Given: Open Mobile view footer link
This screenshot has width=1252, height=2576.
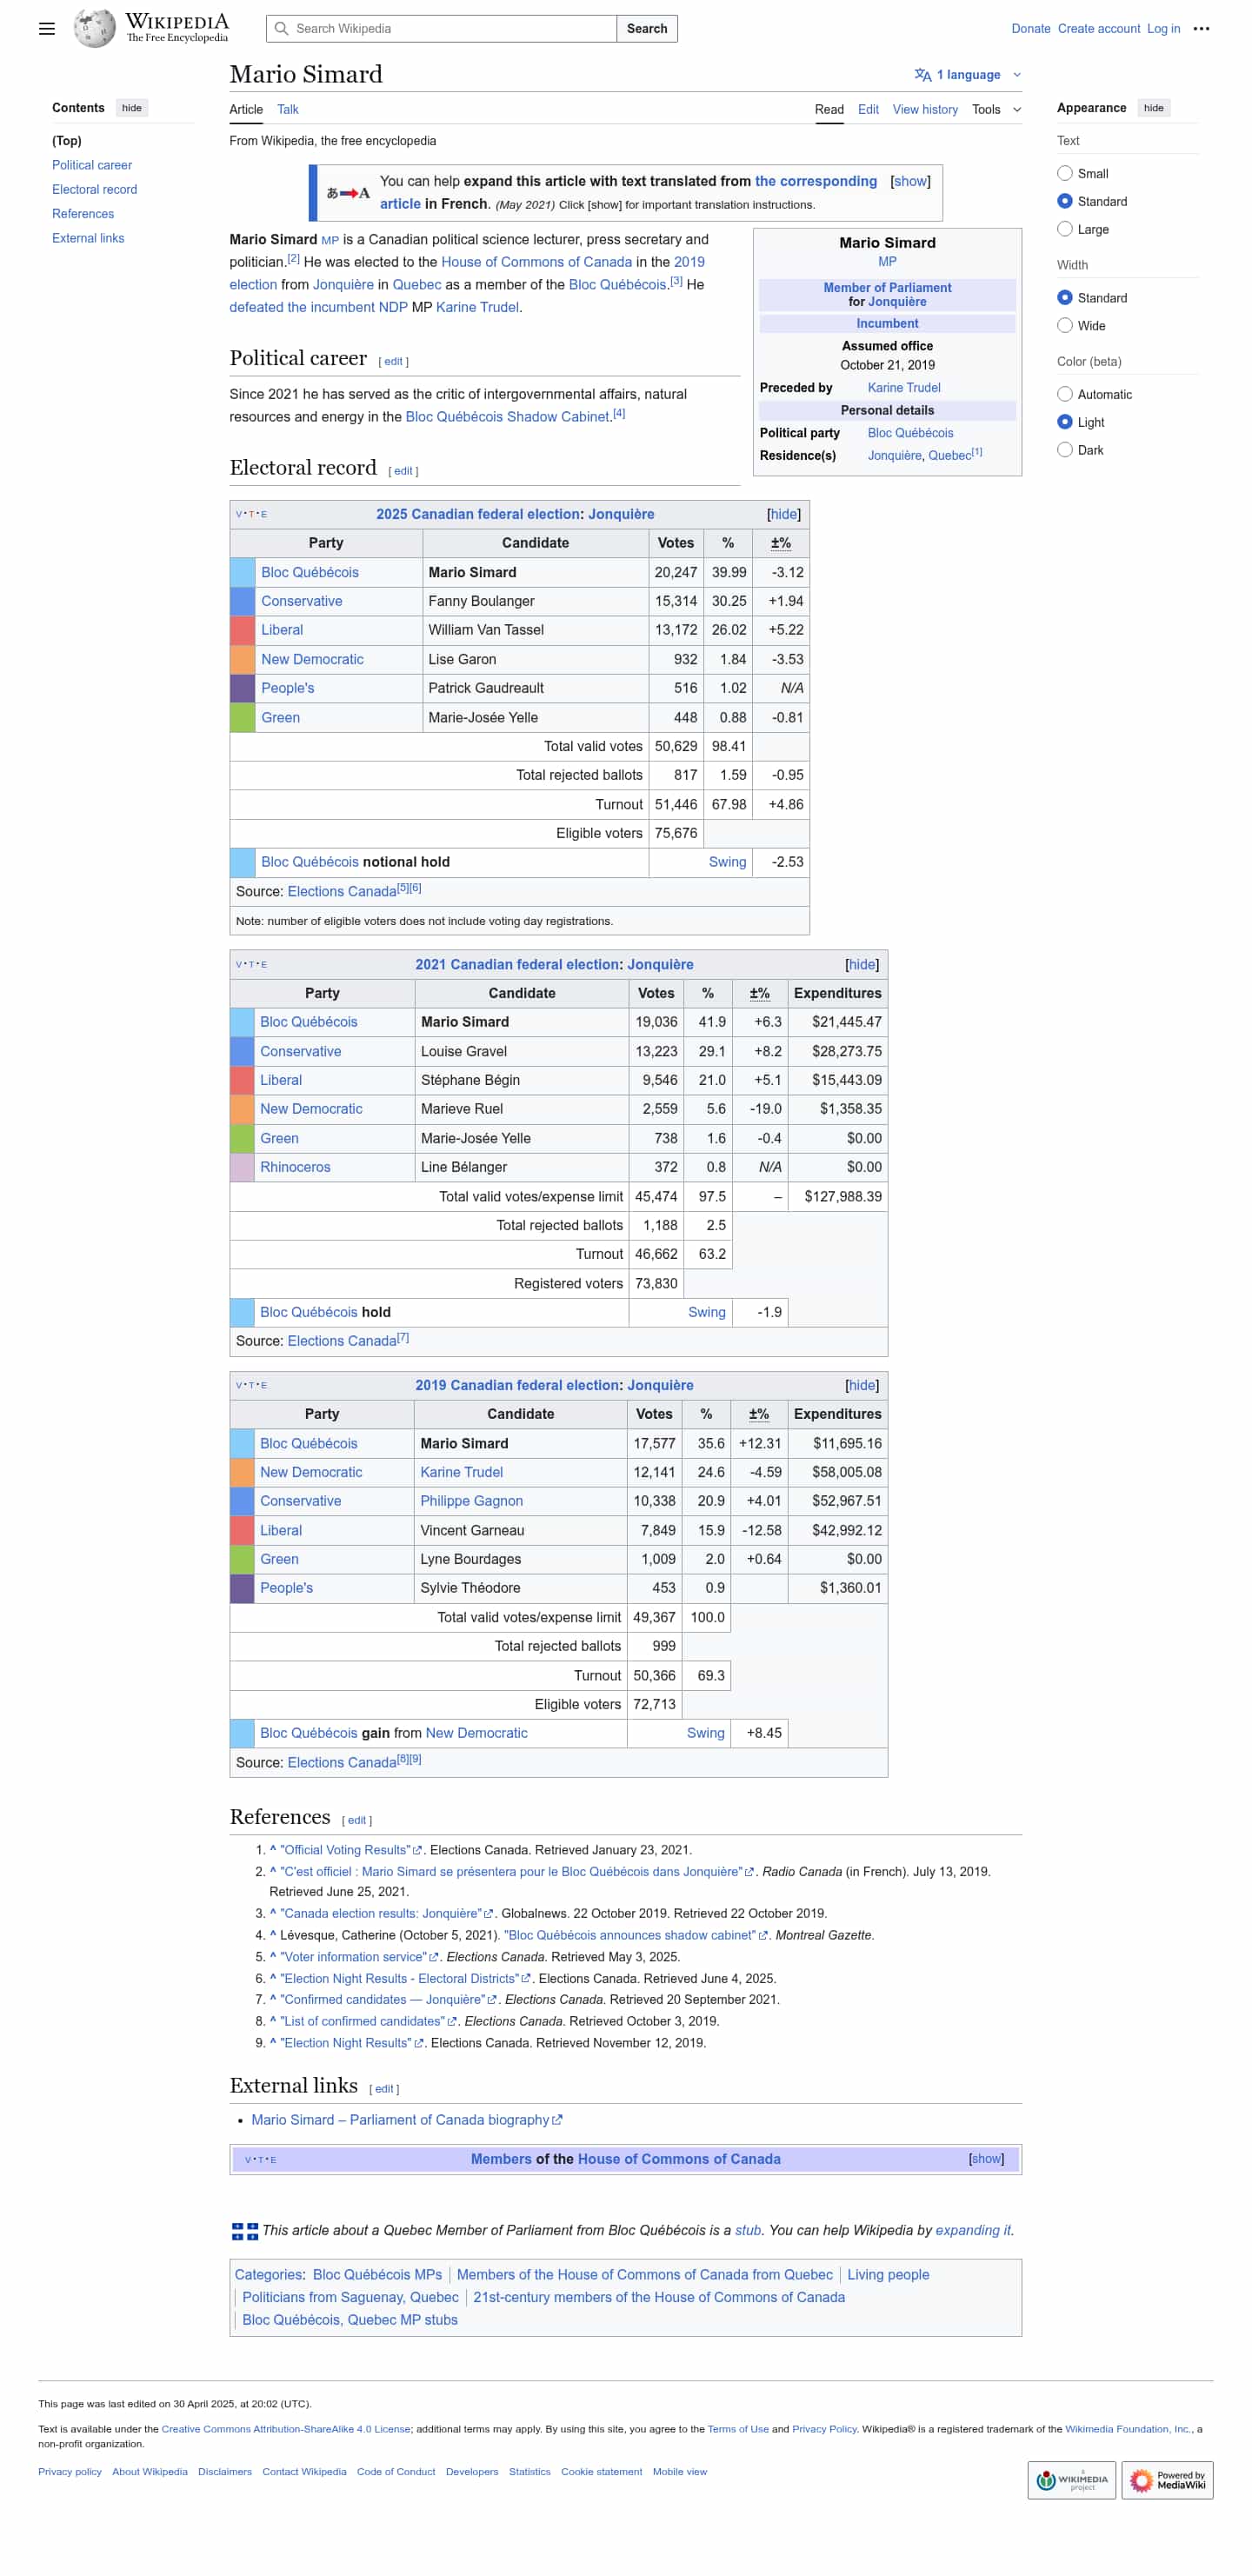Looking at the screenshot, I should (x=680, y=2472).
